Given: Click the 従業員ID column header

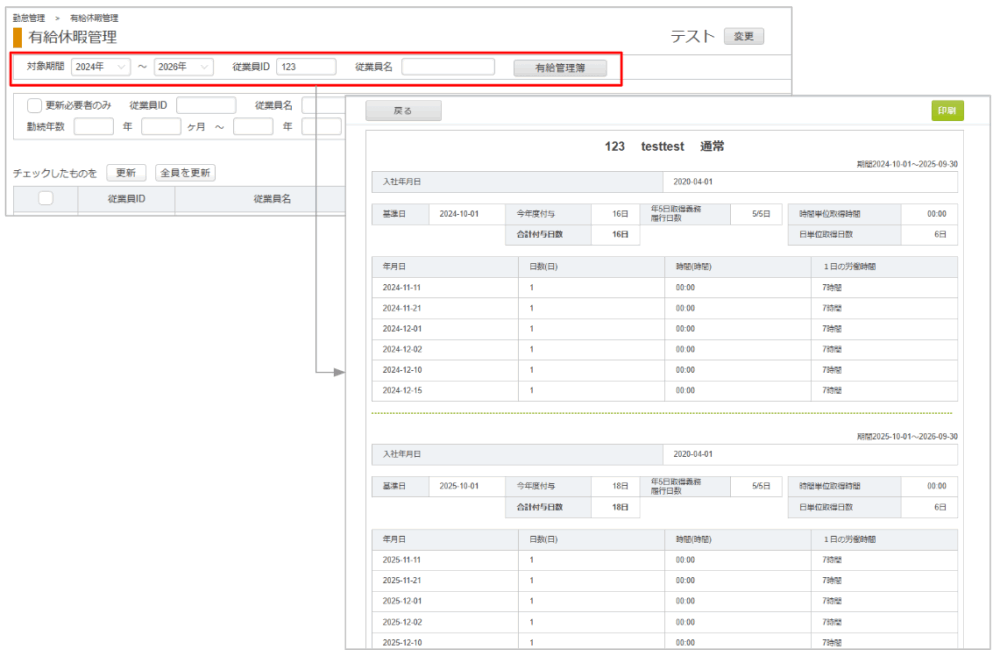Looking at the screenshot, I should click(127, 199).
